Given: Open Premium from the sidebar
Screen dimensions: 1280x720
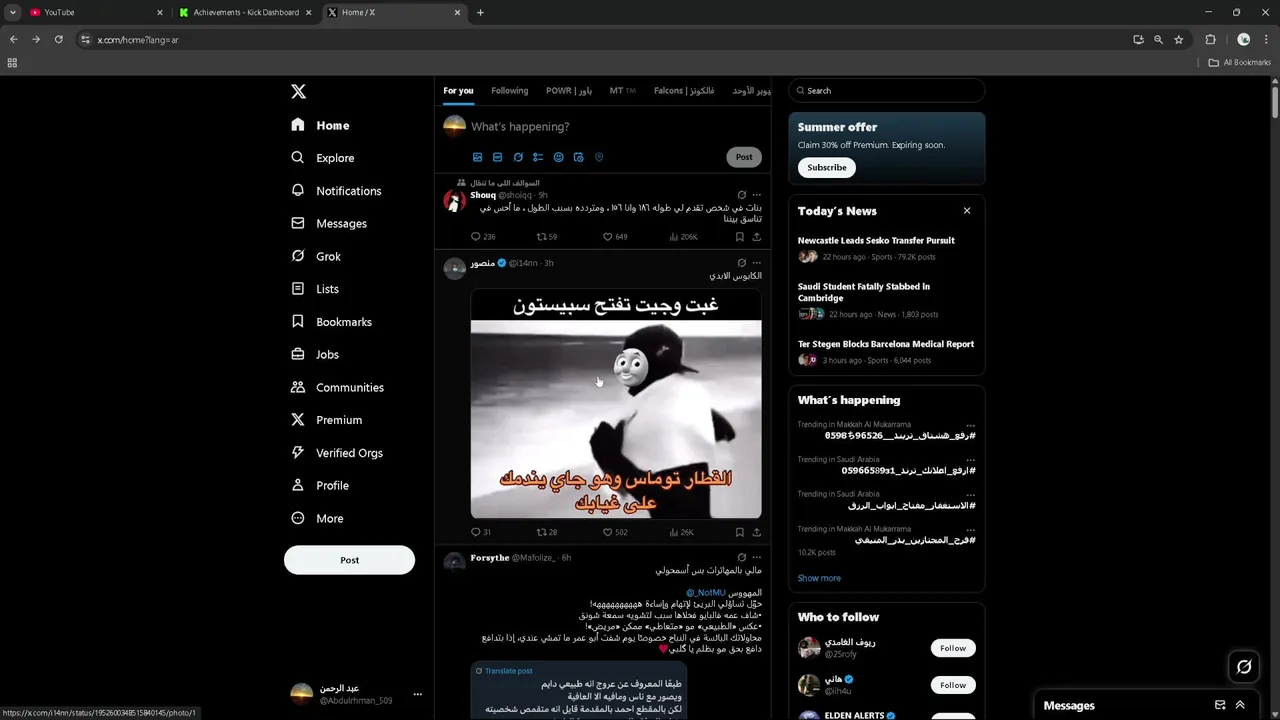Looking at the screenshot, I should coord(326,420).
